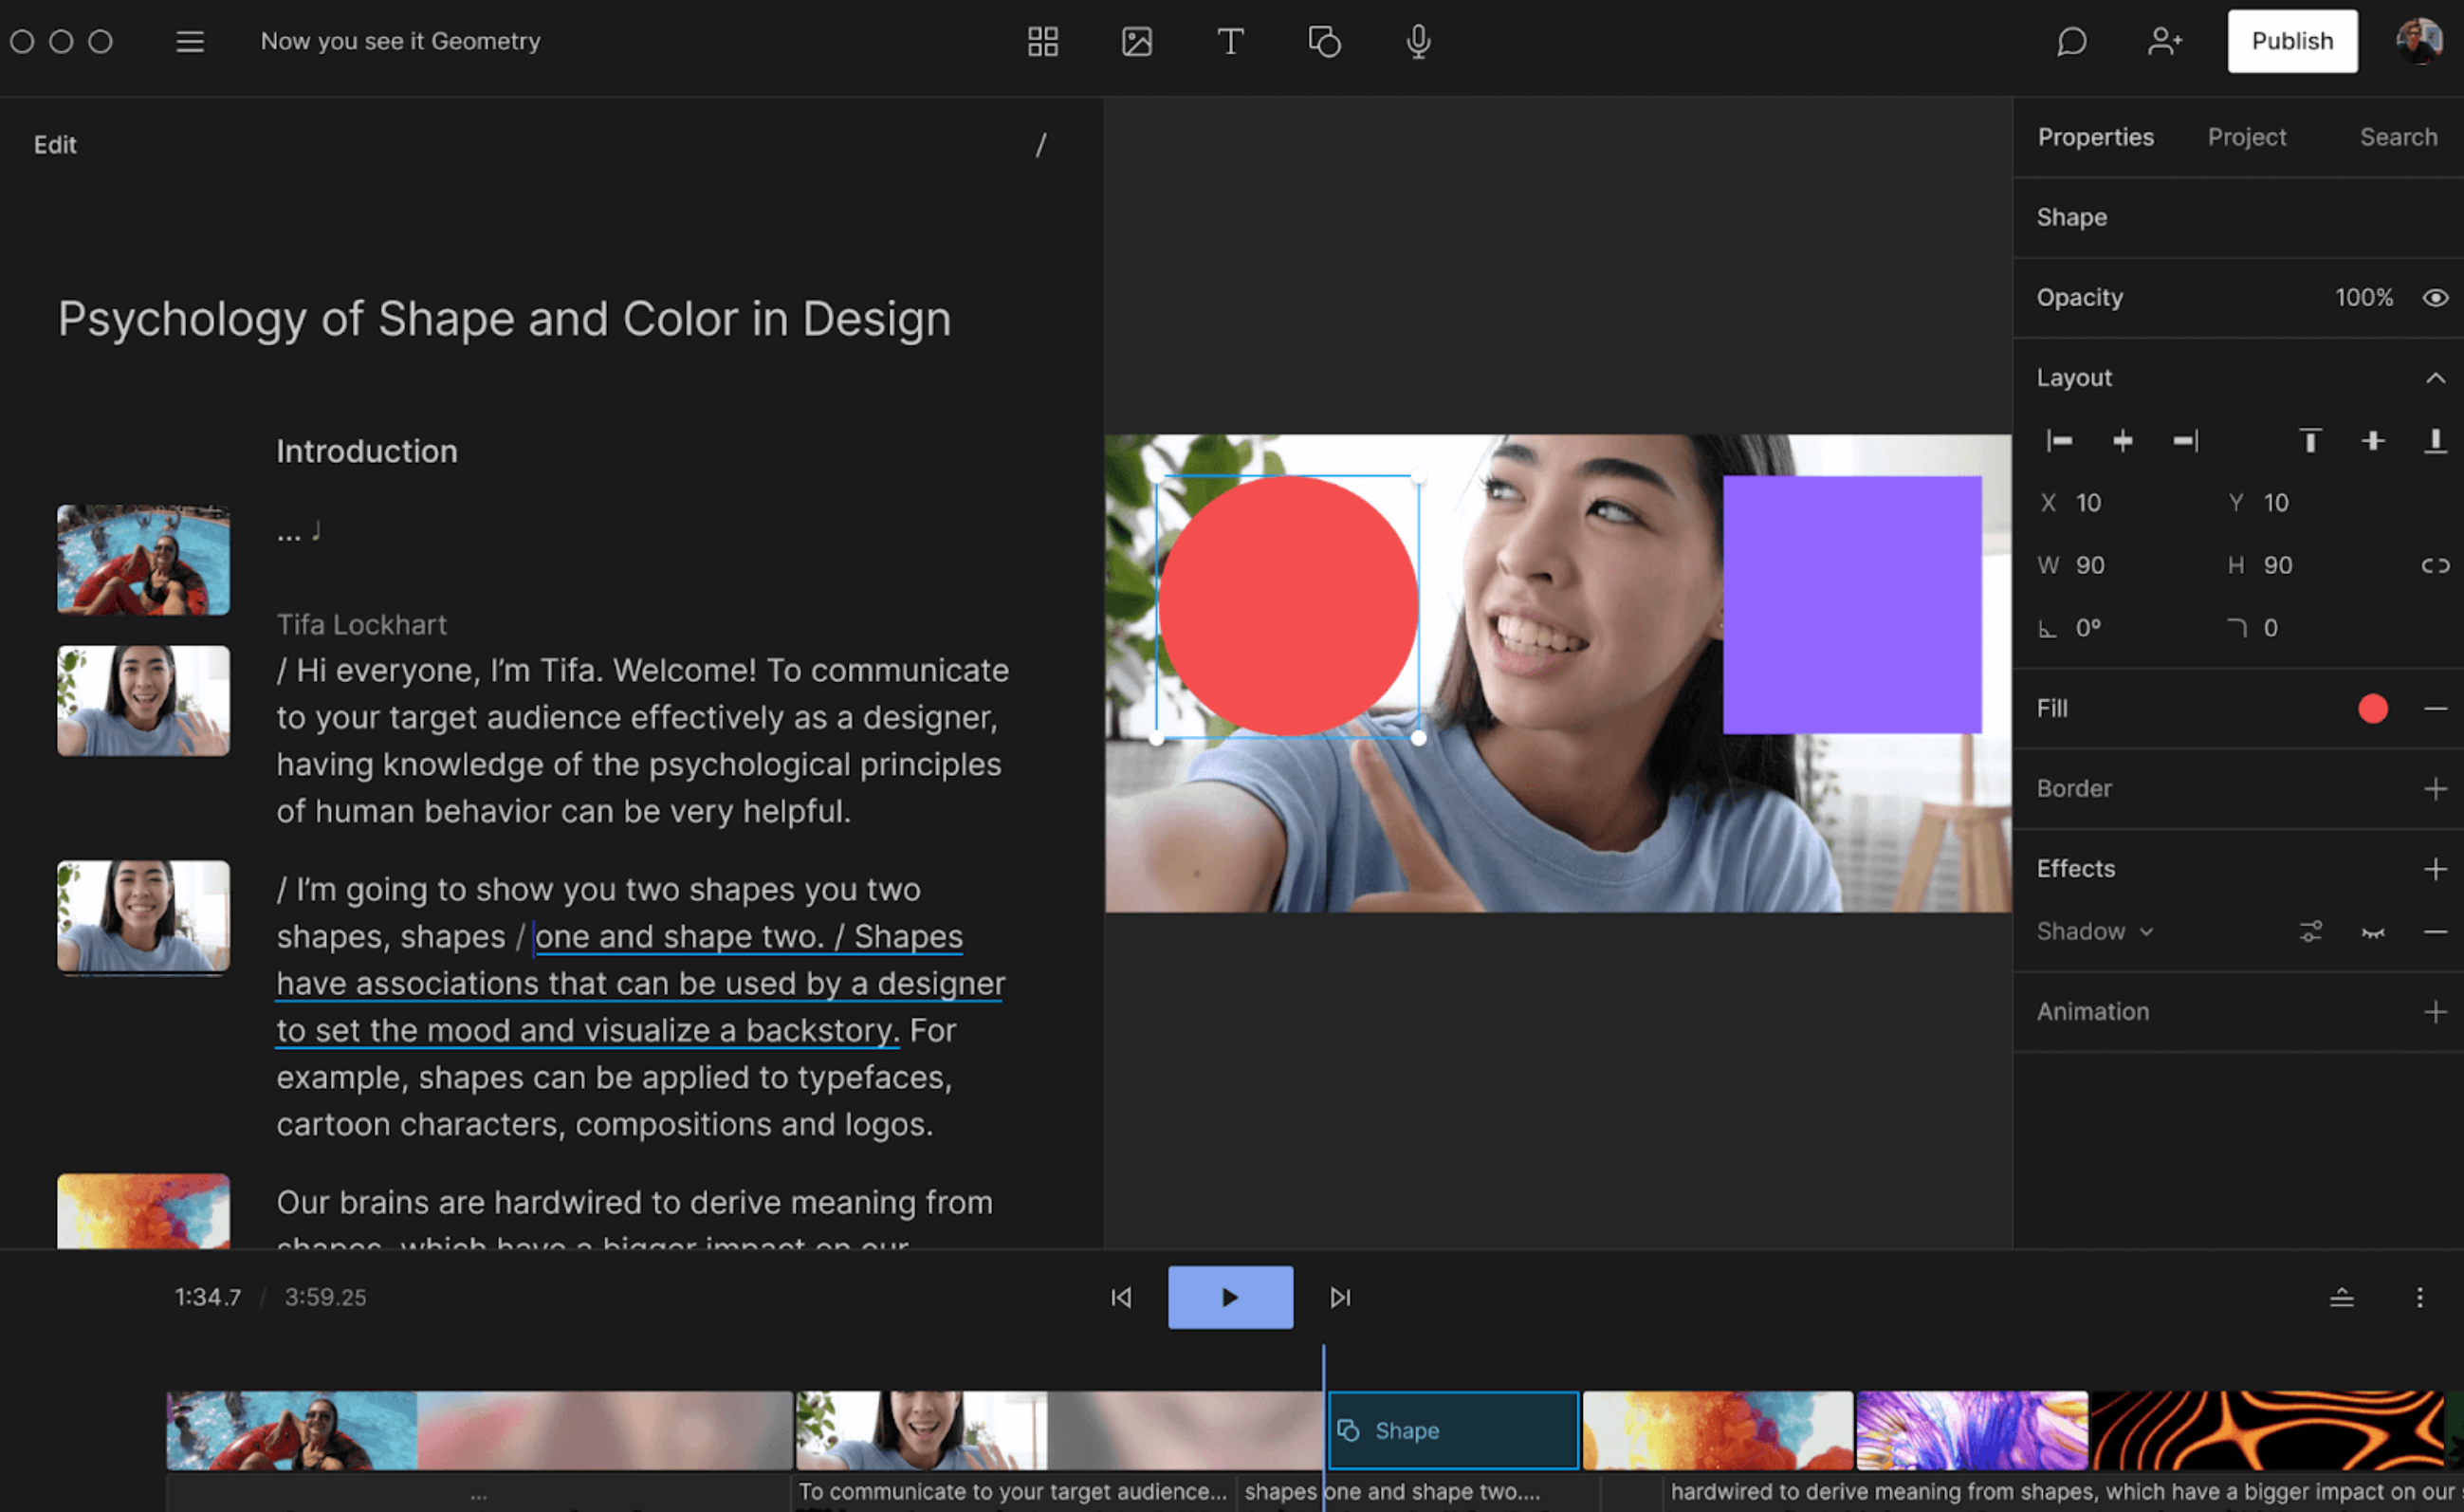Image resolution: width=2464 pixels, height=1512 pixels.
Task: Select the align-left icon under Layout
Action: tap(2059, 440)
